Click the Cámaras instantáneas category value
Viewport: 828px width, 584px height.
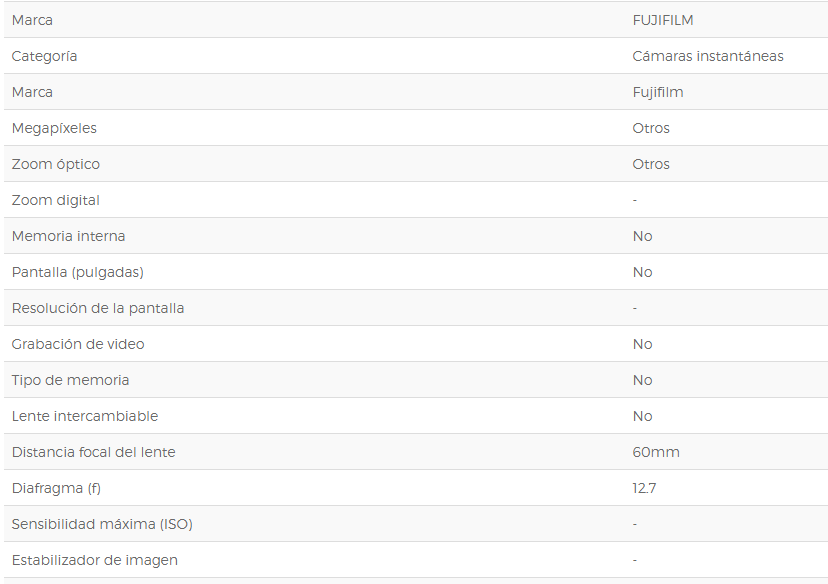point(708,56)
